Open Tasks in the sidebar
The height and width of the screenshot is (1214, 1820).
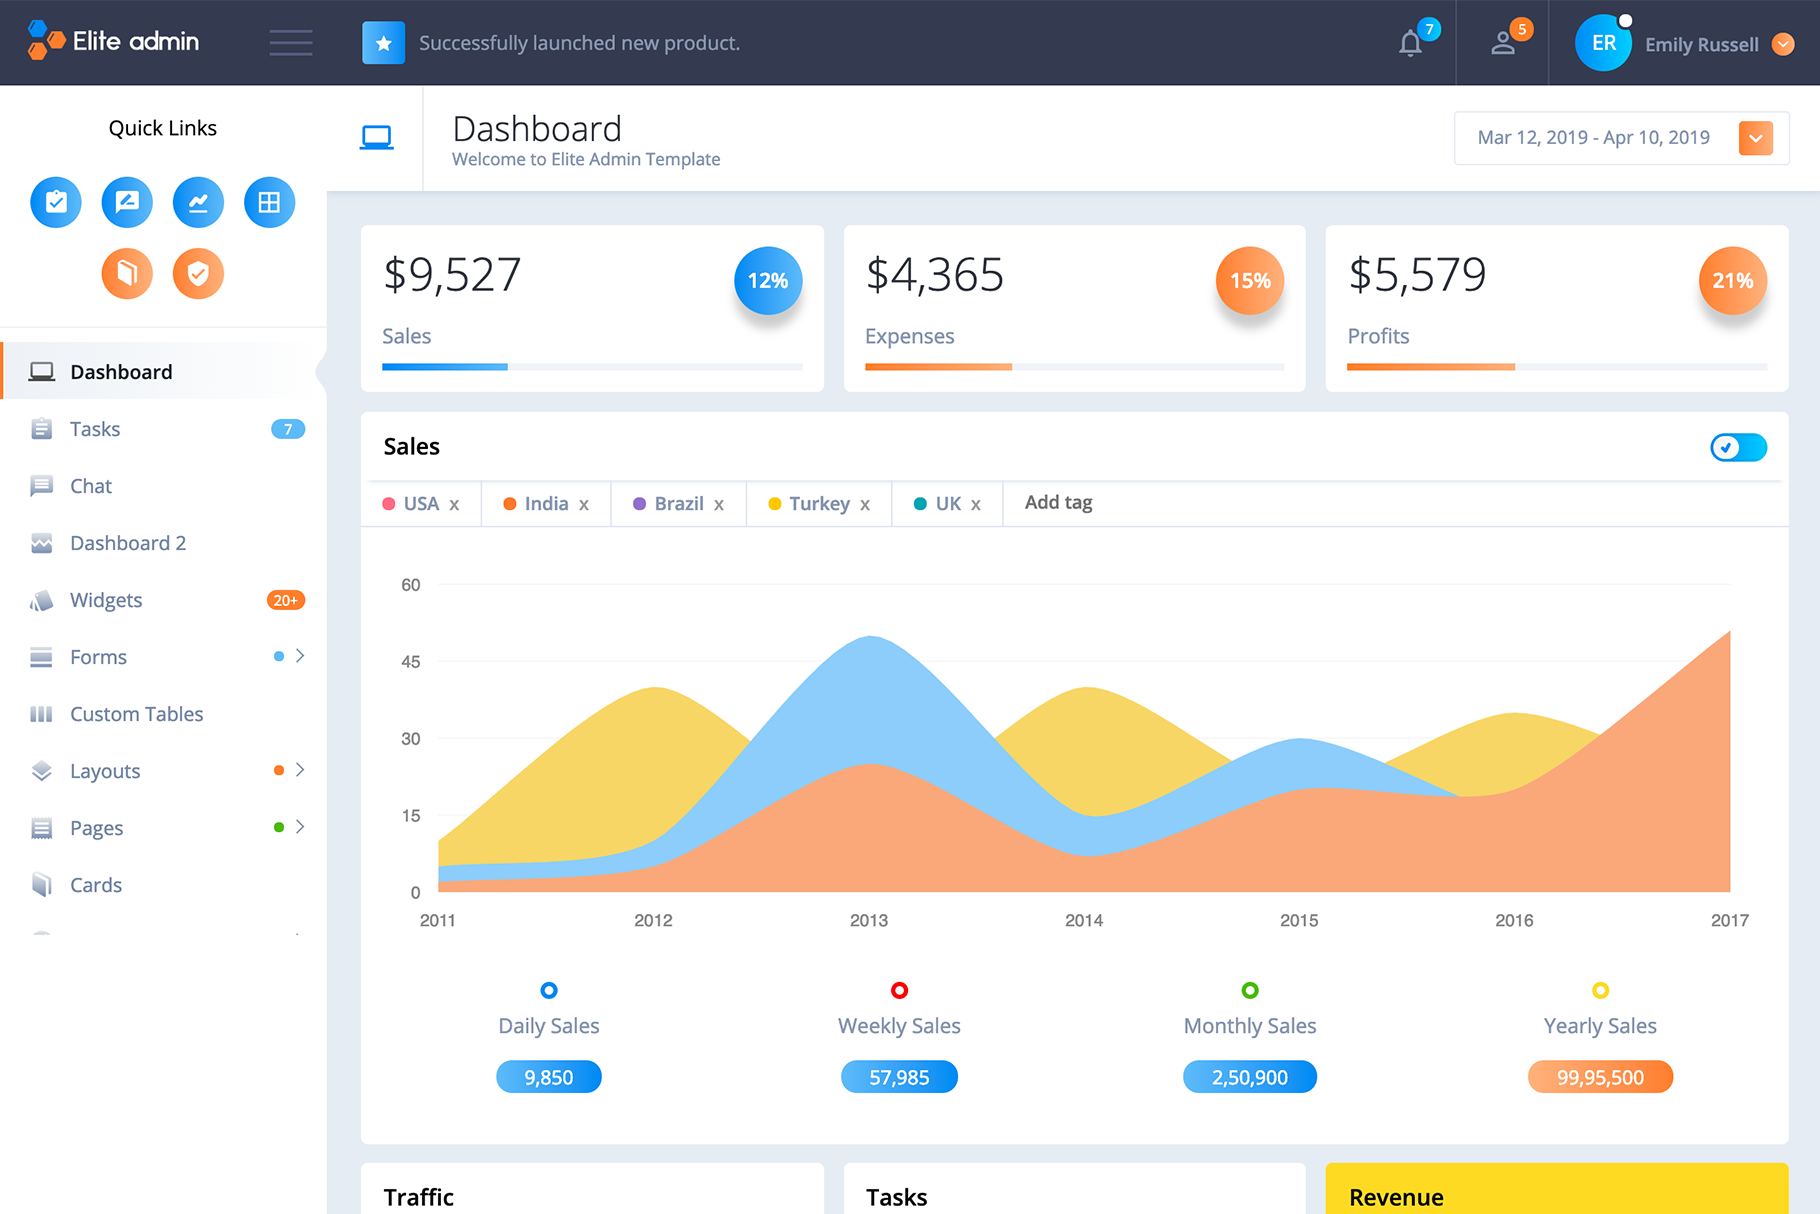95,429
